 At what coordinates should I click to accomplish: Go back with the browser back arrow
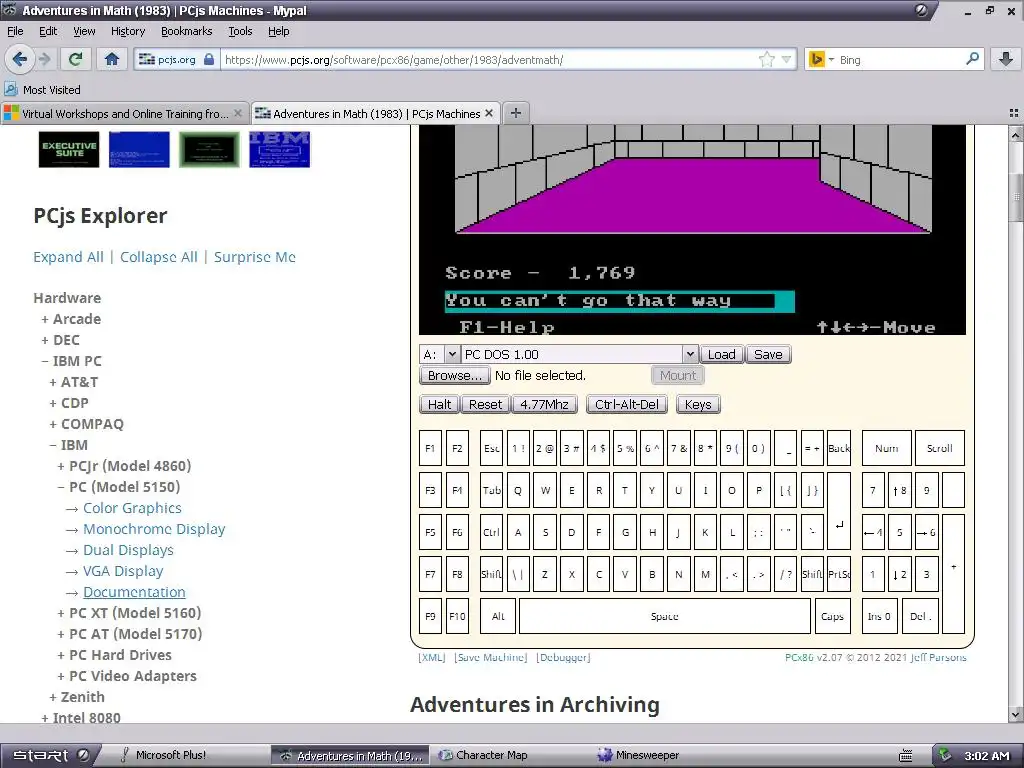click(x=20, y=59)
